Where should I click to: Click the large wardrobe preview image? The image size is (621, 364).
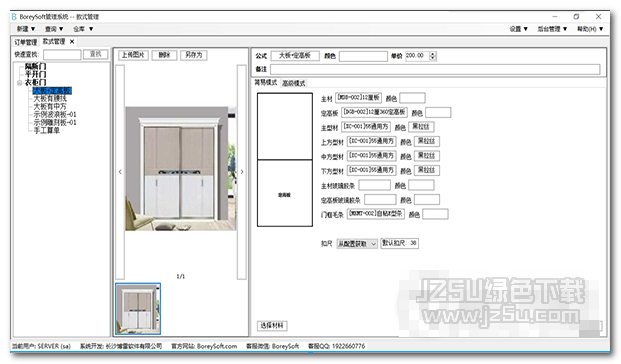[181, 168]
